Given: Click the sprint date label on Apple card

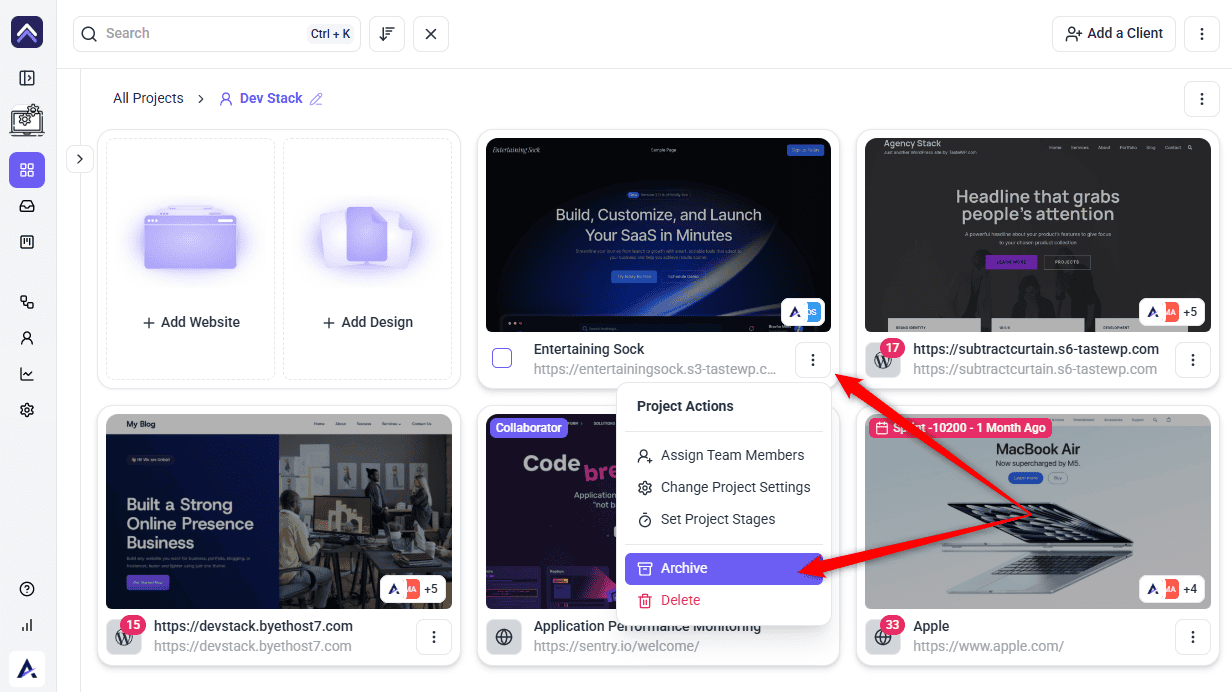Looking at the screenshot, I should [959, 428].
